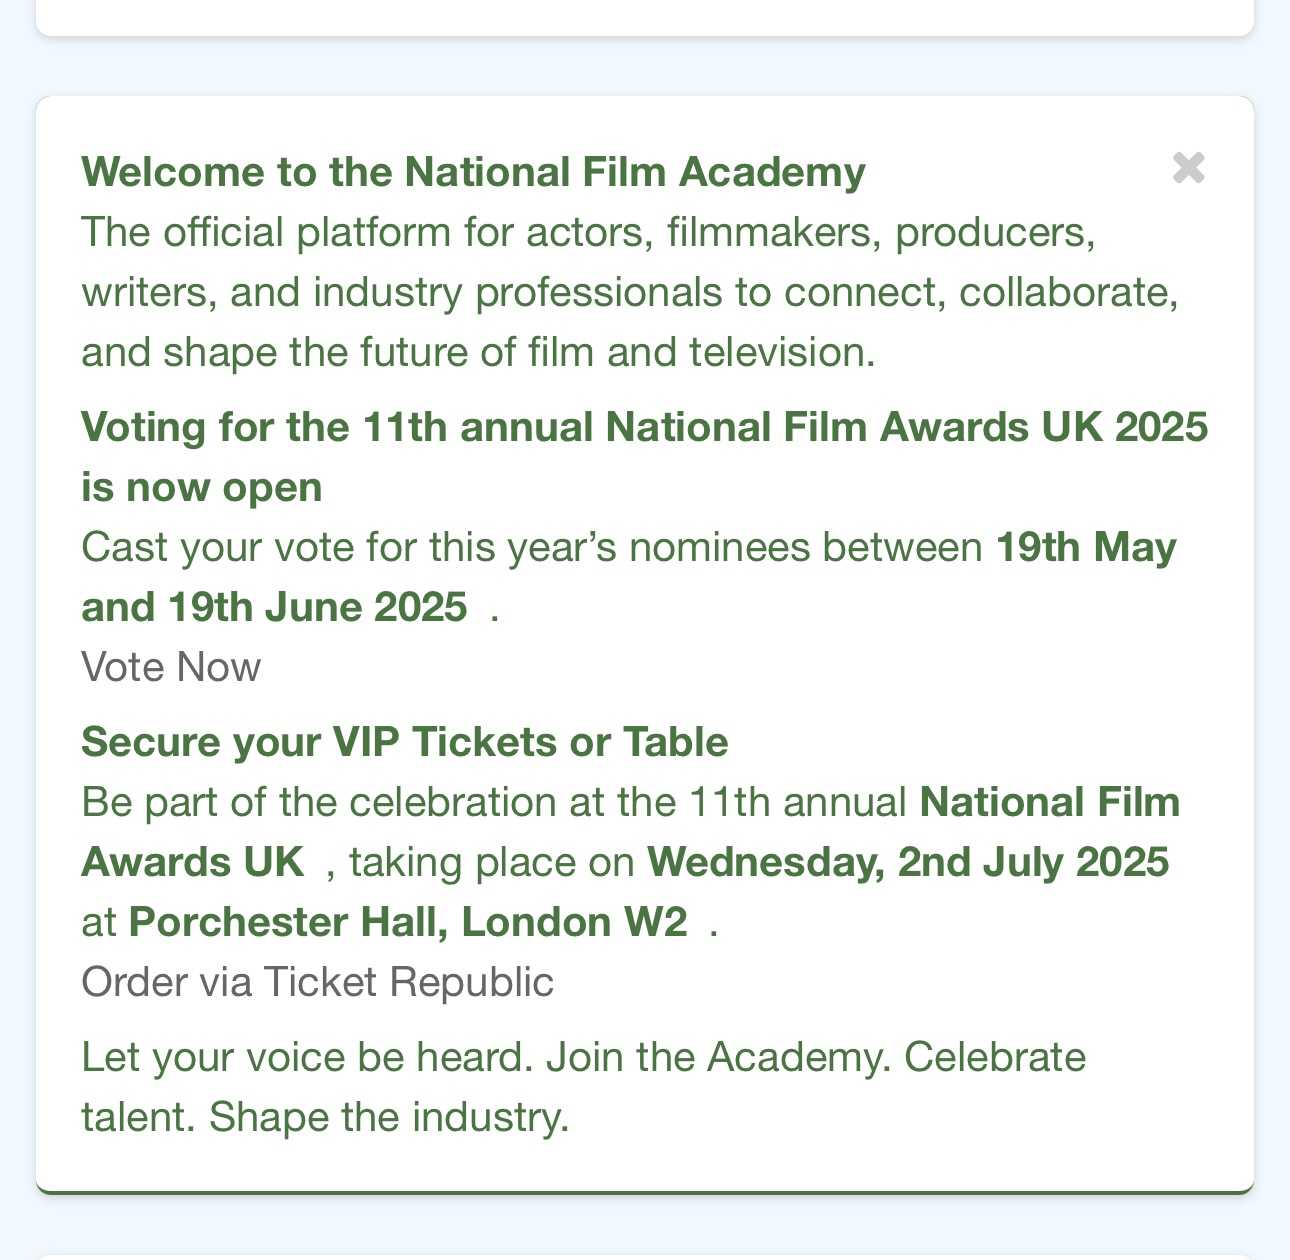Click the is now open heading line

point(202,487)
